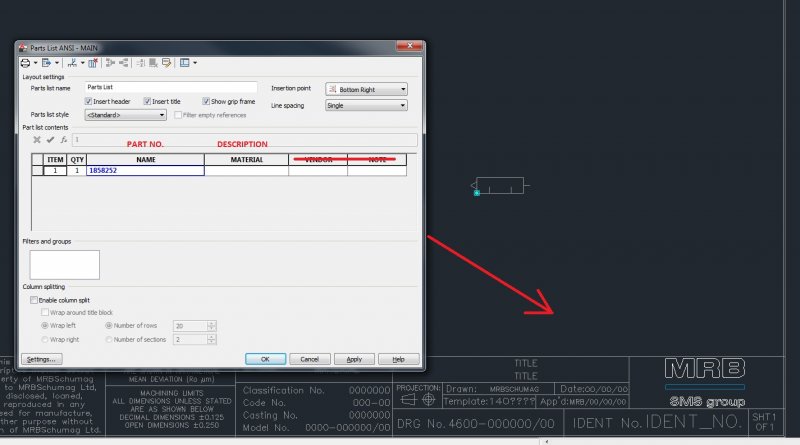Viewport: 800px width, 445px height.
Task: Select the Wrap left radio button
Action: pyautogui.click(x=45, y=326)
